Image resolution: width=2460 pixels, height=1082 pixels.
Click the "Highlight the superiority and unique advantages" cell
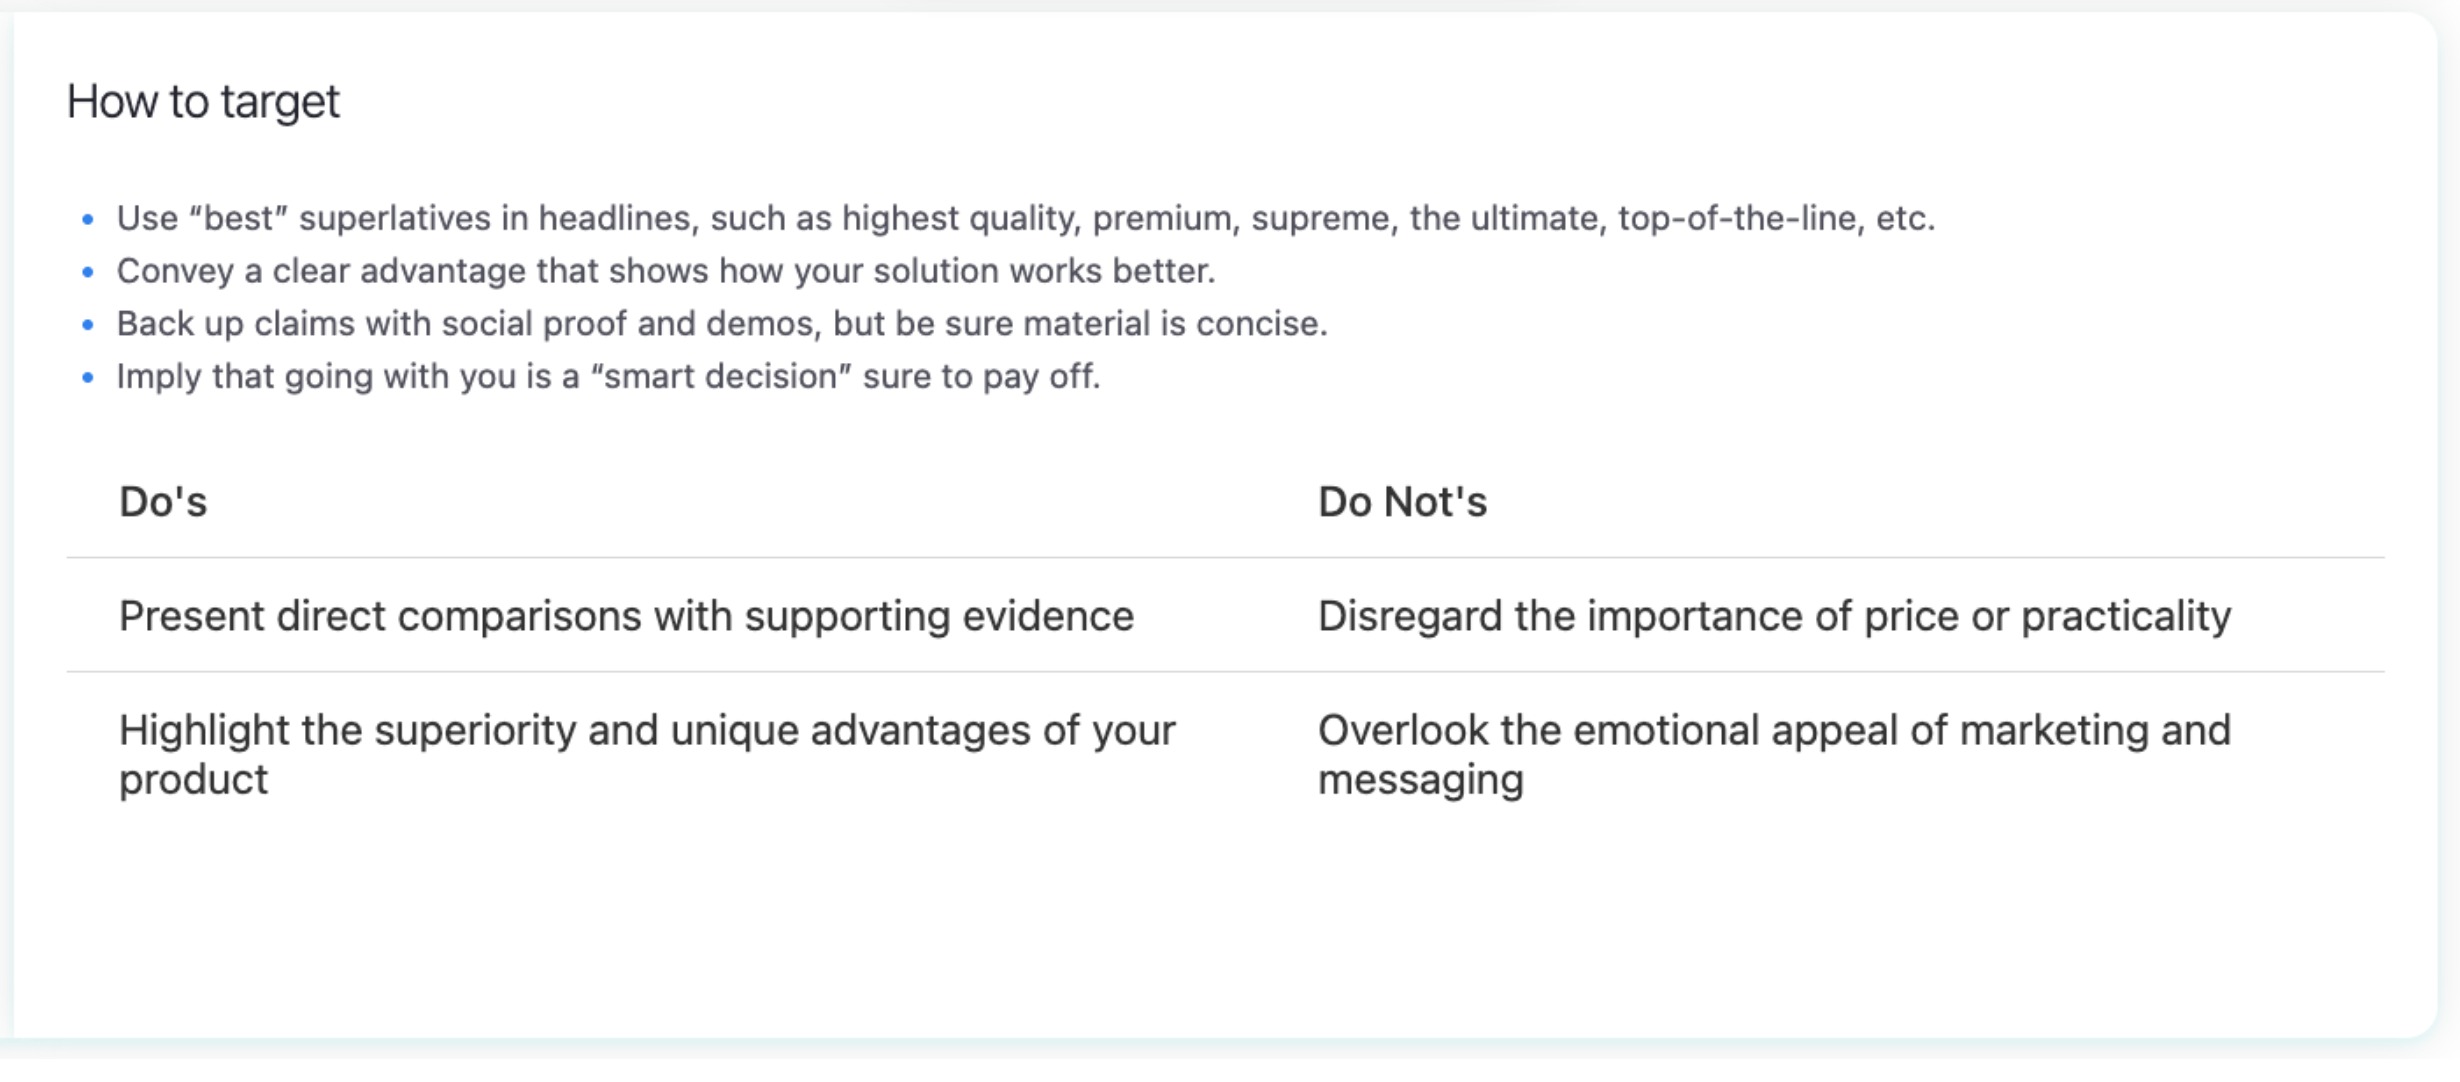click(x=646, y=754)
